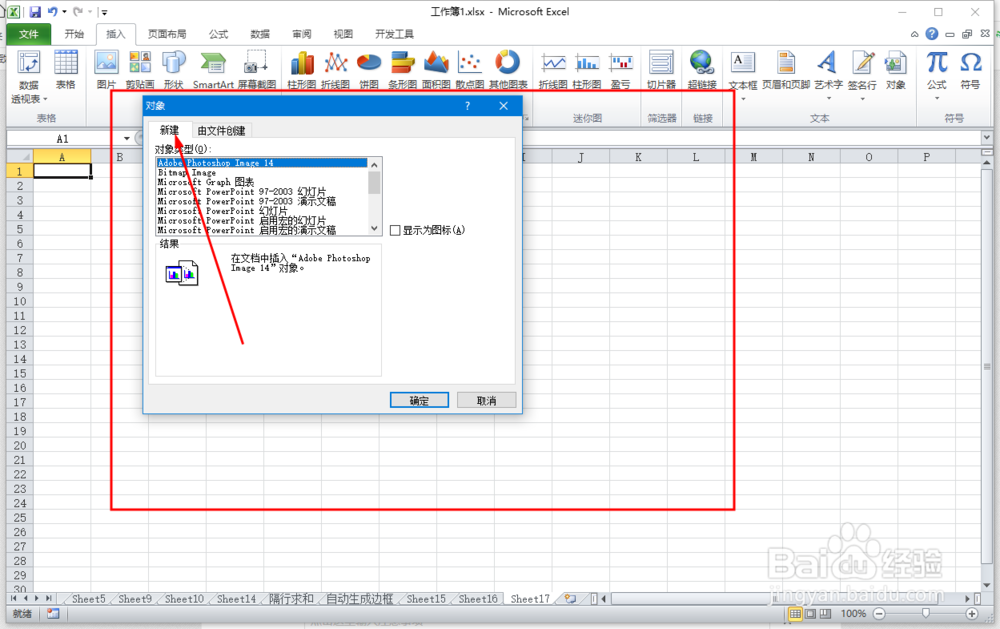The width and height of the screenshot is (1000, 629).
Task: Switch to Page Break Preview in status bar
Action: (825, 614)
